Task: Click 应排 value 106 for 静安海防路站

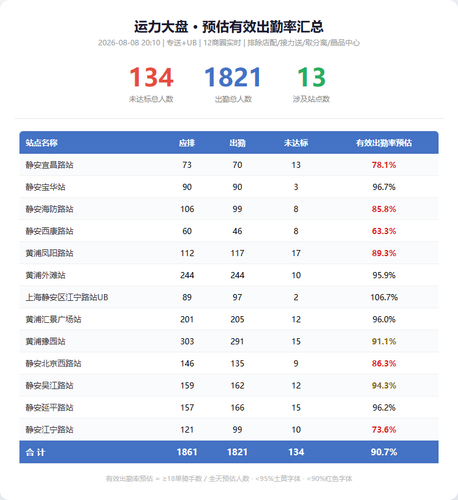Action: tap(187, 209)
